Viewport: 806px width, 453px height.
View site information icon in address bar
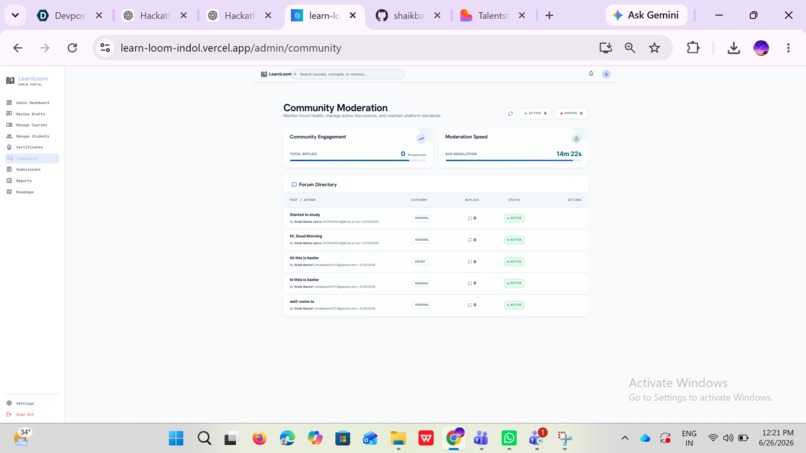pos(105,48)
